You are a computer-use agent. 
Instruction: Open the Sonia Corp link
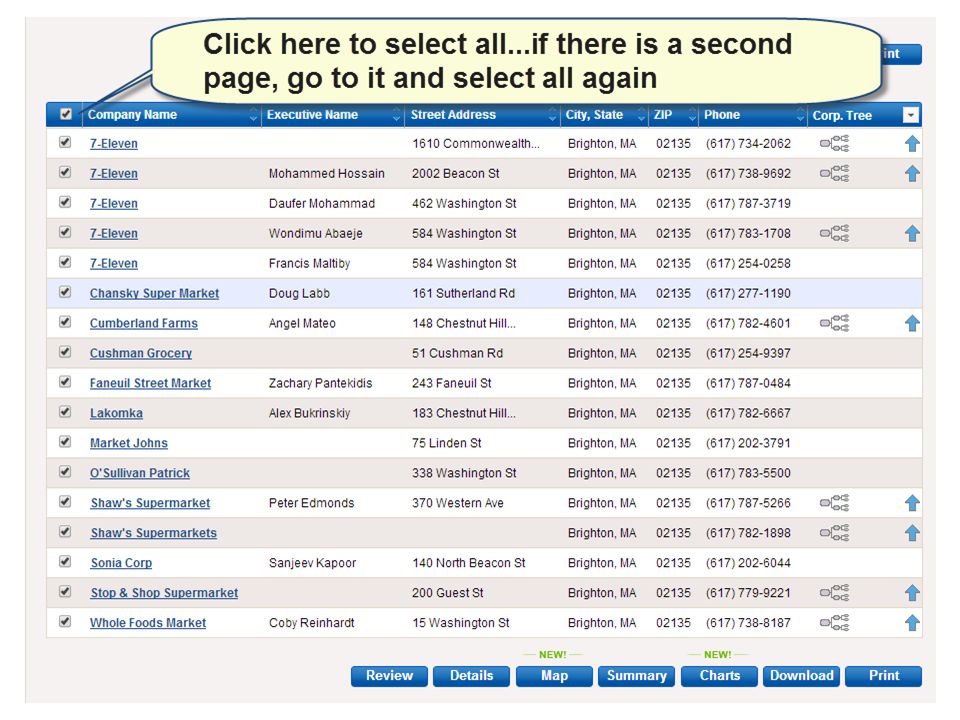[x=121, y=563]
